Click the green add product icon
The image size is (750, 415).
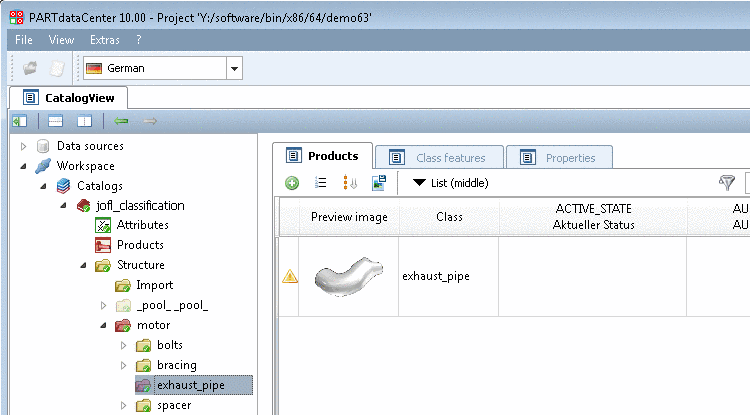292,183
